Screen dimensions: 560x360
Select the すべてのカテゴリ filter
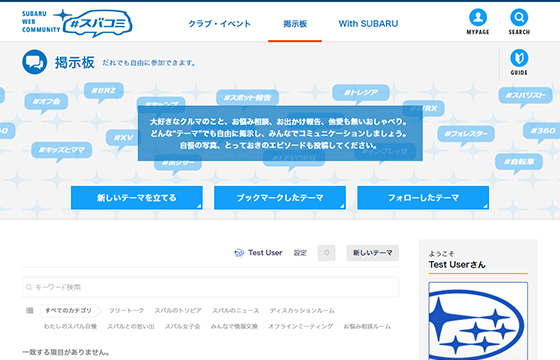coord(69,310)
